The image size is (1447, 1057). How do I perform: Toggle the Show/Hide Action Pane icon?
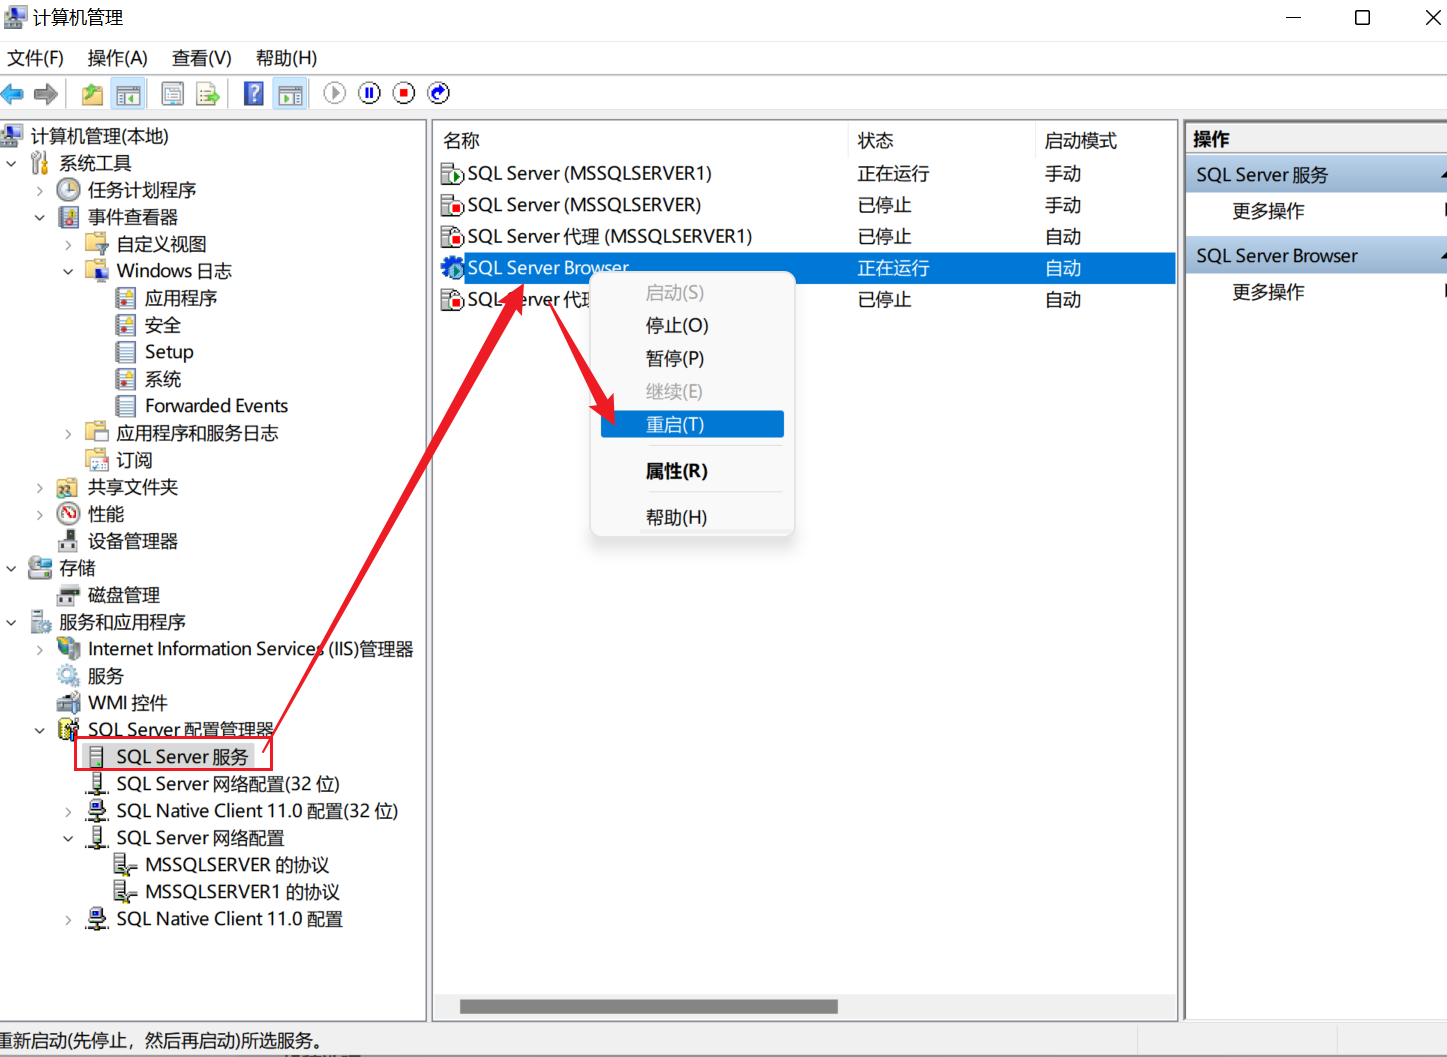pyautogui.click(x=291, y=94)
